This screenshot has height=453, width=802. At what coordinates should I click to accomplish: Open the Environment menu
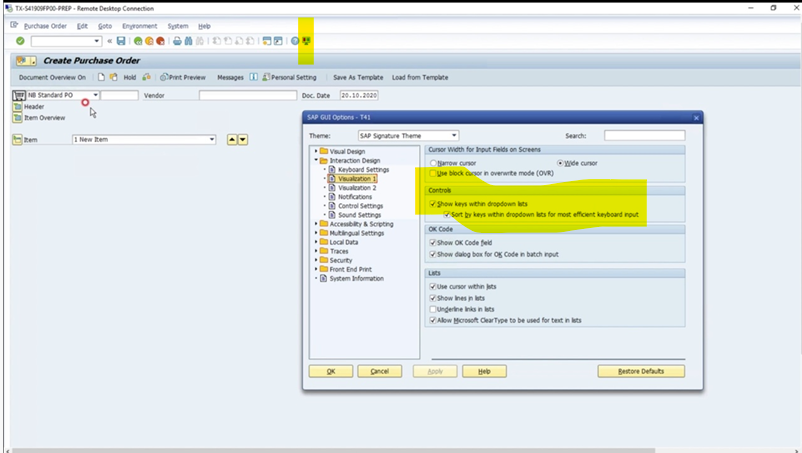click(140, 26)
